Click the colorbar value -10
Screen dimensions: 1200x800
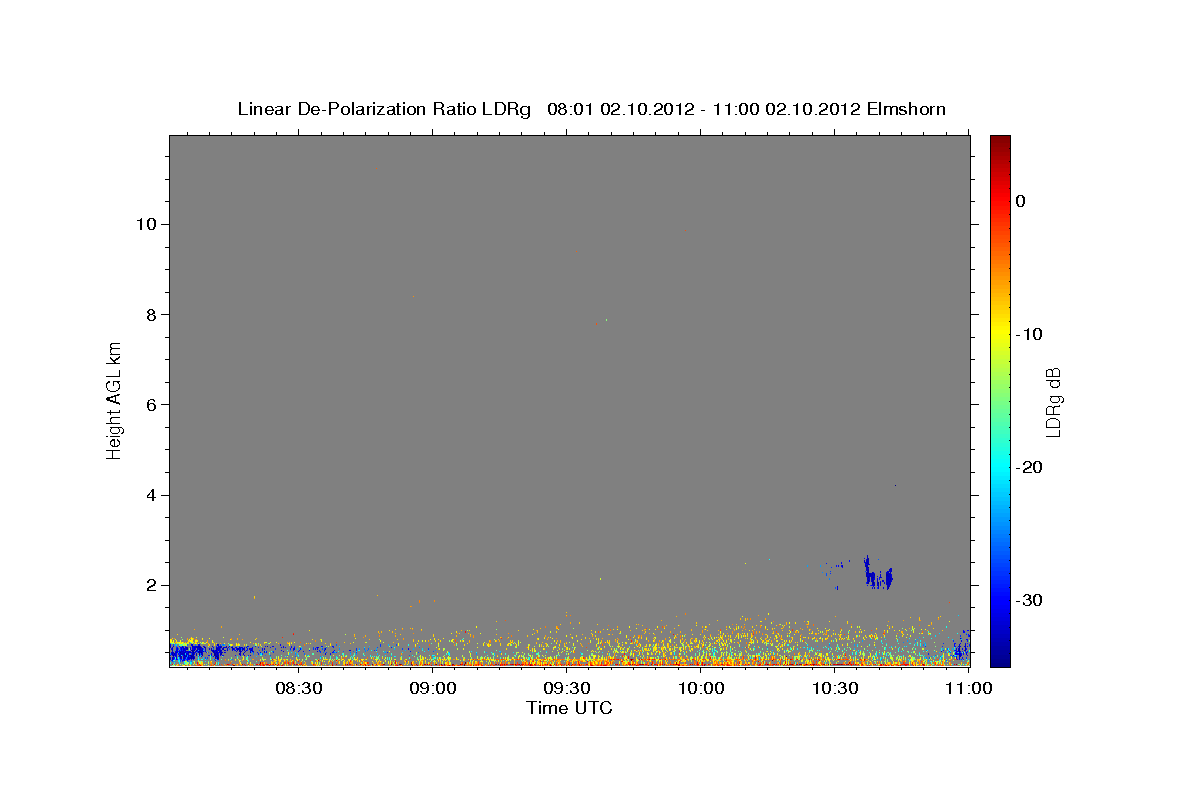click(x=1029, y=334)
